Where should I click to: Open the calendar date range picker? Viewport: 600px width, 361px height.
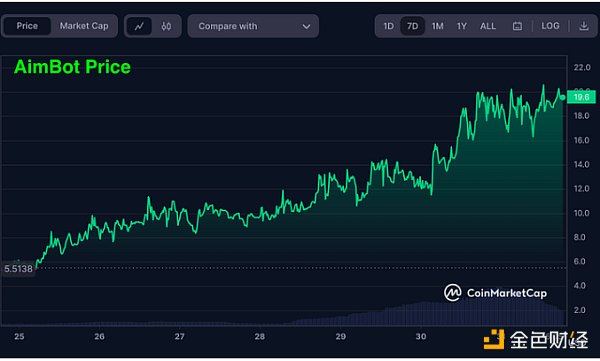(x=517, y=26)
